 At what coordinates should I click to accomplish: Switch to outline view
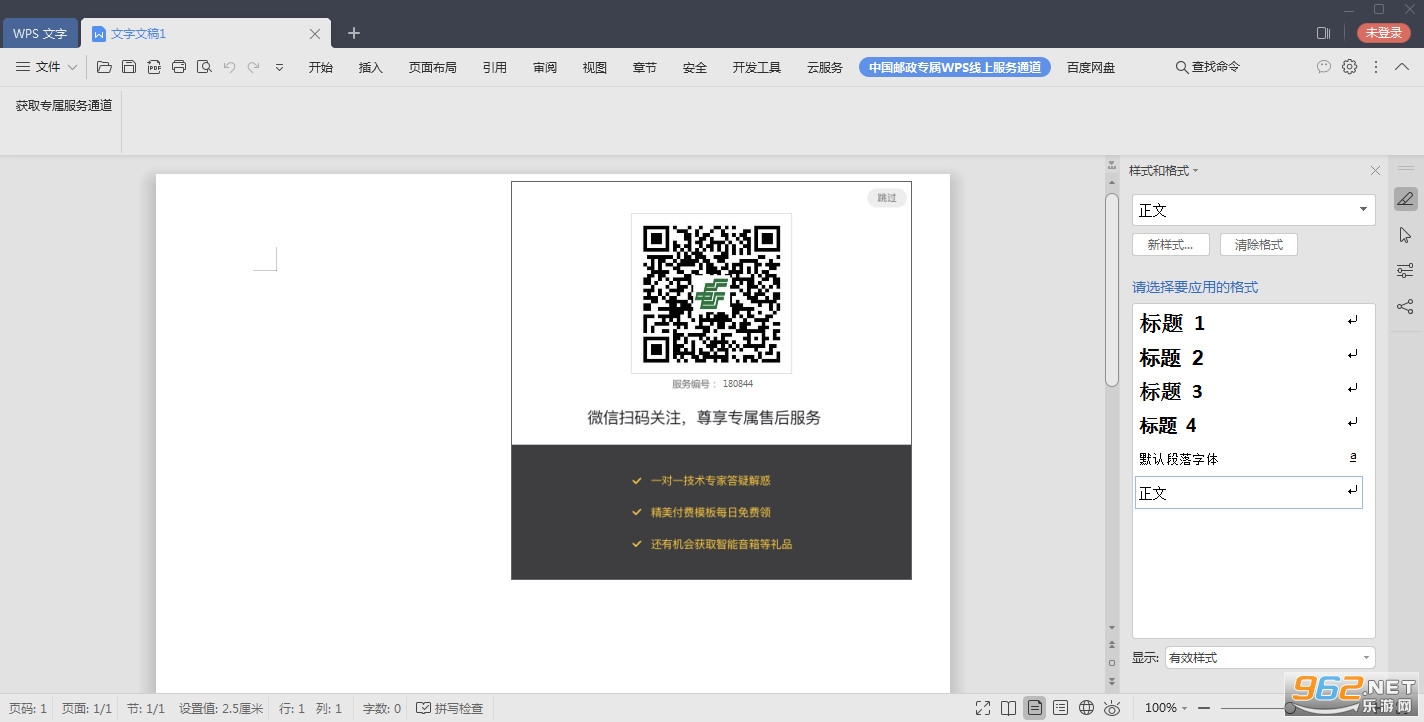click(1061, 708)
